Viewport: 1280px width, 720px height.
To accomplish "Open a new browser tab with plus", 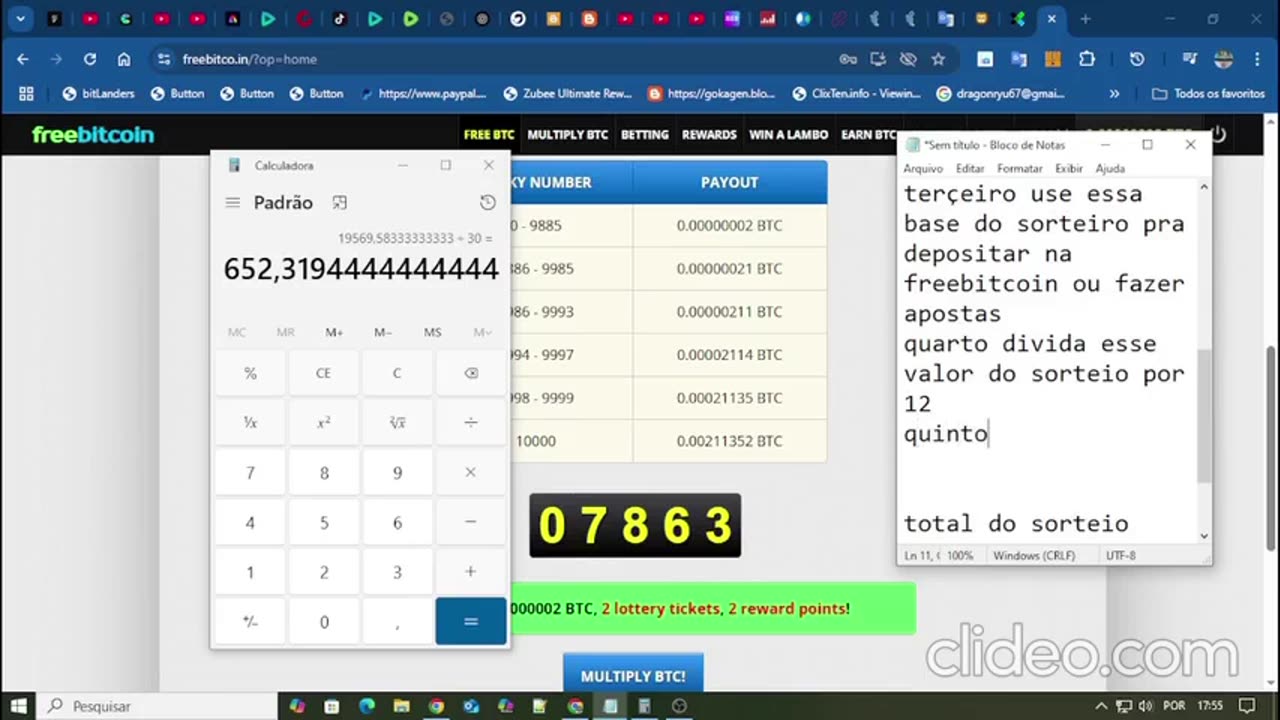I will pyautogui.click(x=1085, y=18).
